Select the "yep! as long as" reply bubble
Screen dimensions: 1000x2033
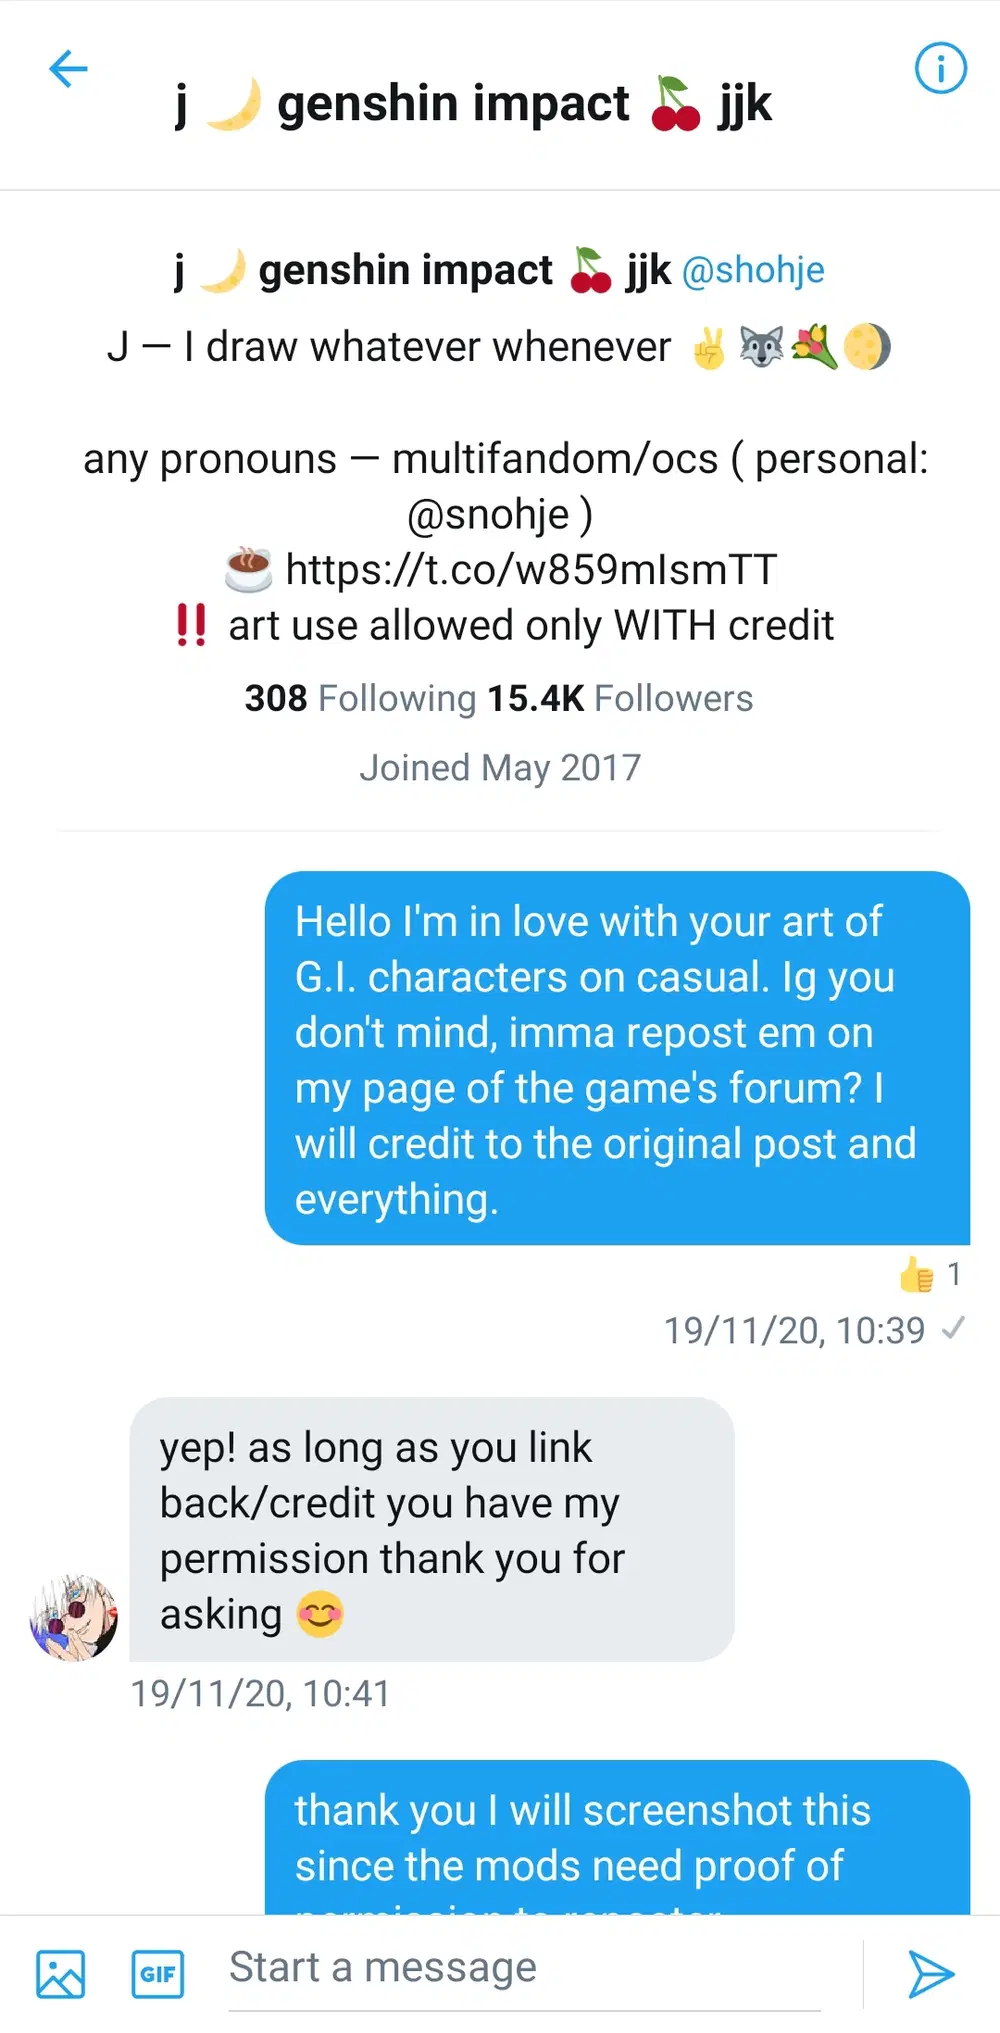[432, 1529]
